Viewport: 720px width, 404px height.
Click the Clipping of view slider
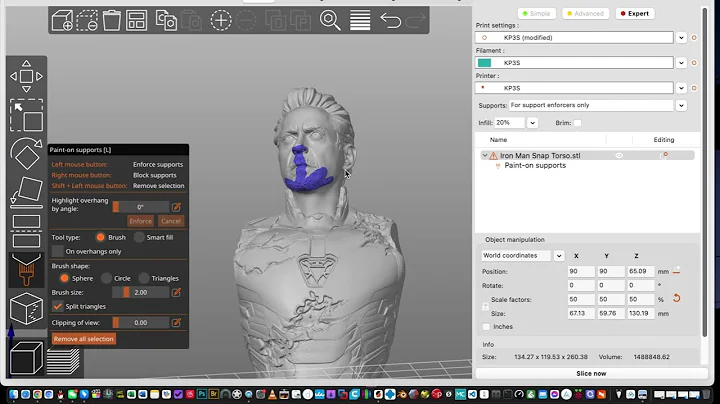tap(141, 323)
